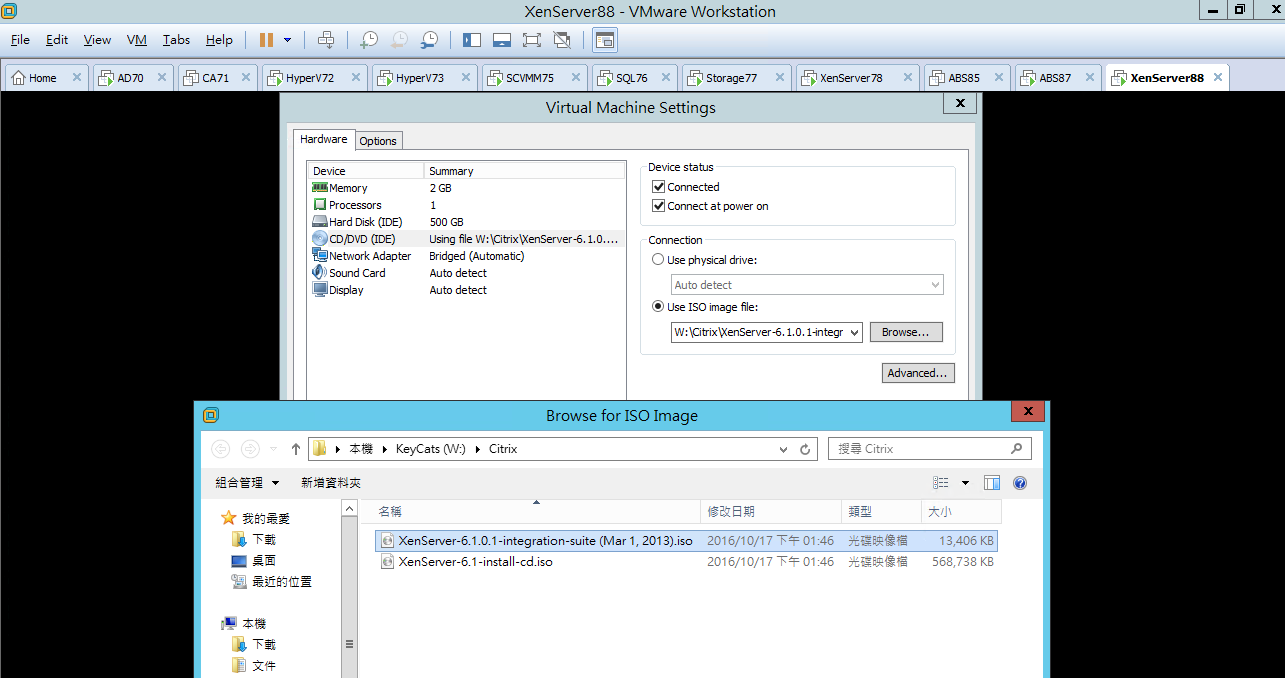The width and height of the screenshot is (1285, 678).
Task: Click 新增資料夾 new folder button
Action: (331, 483)
